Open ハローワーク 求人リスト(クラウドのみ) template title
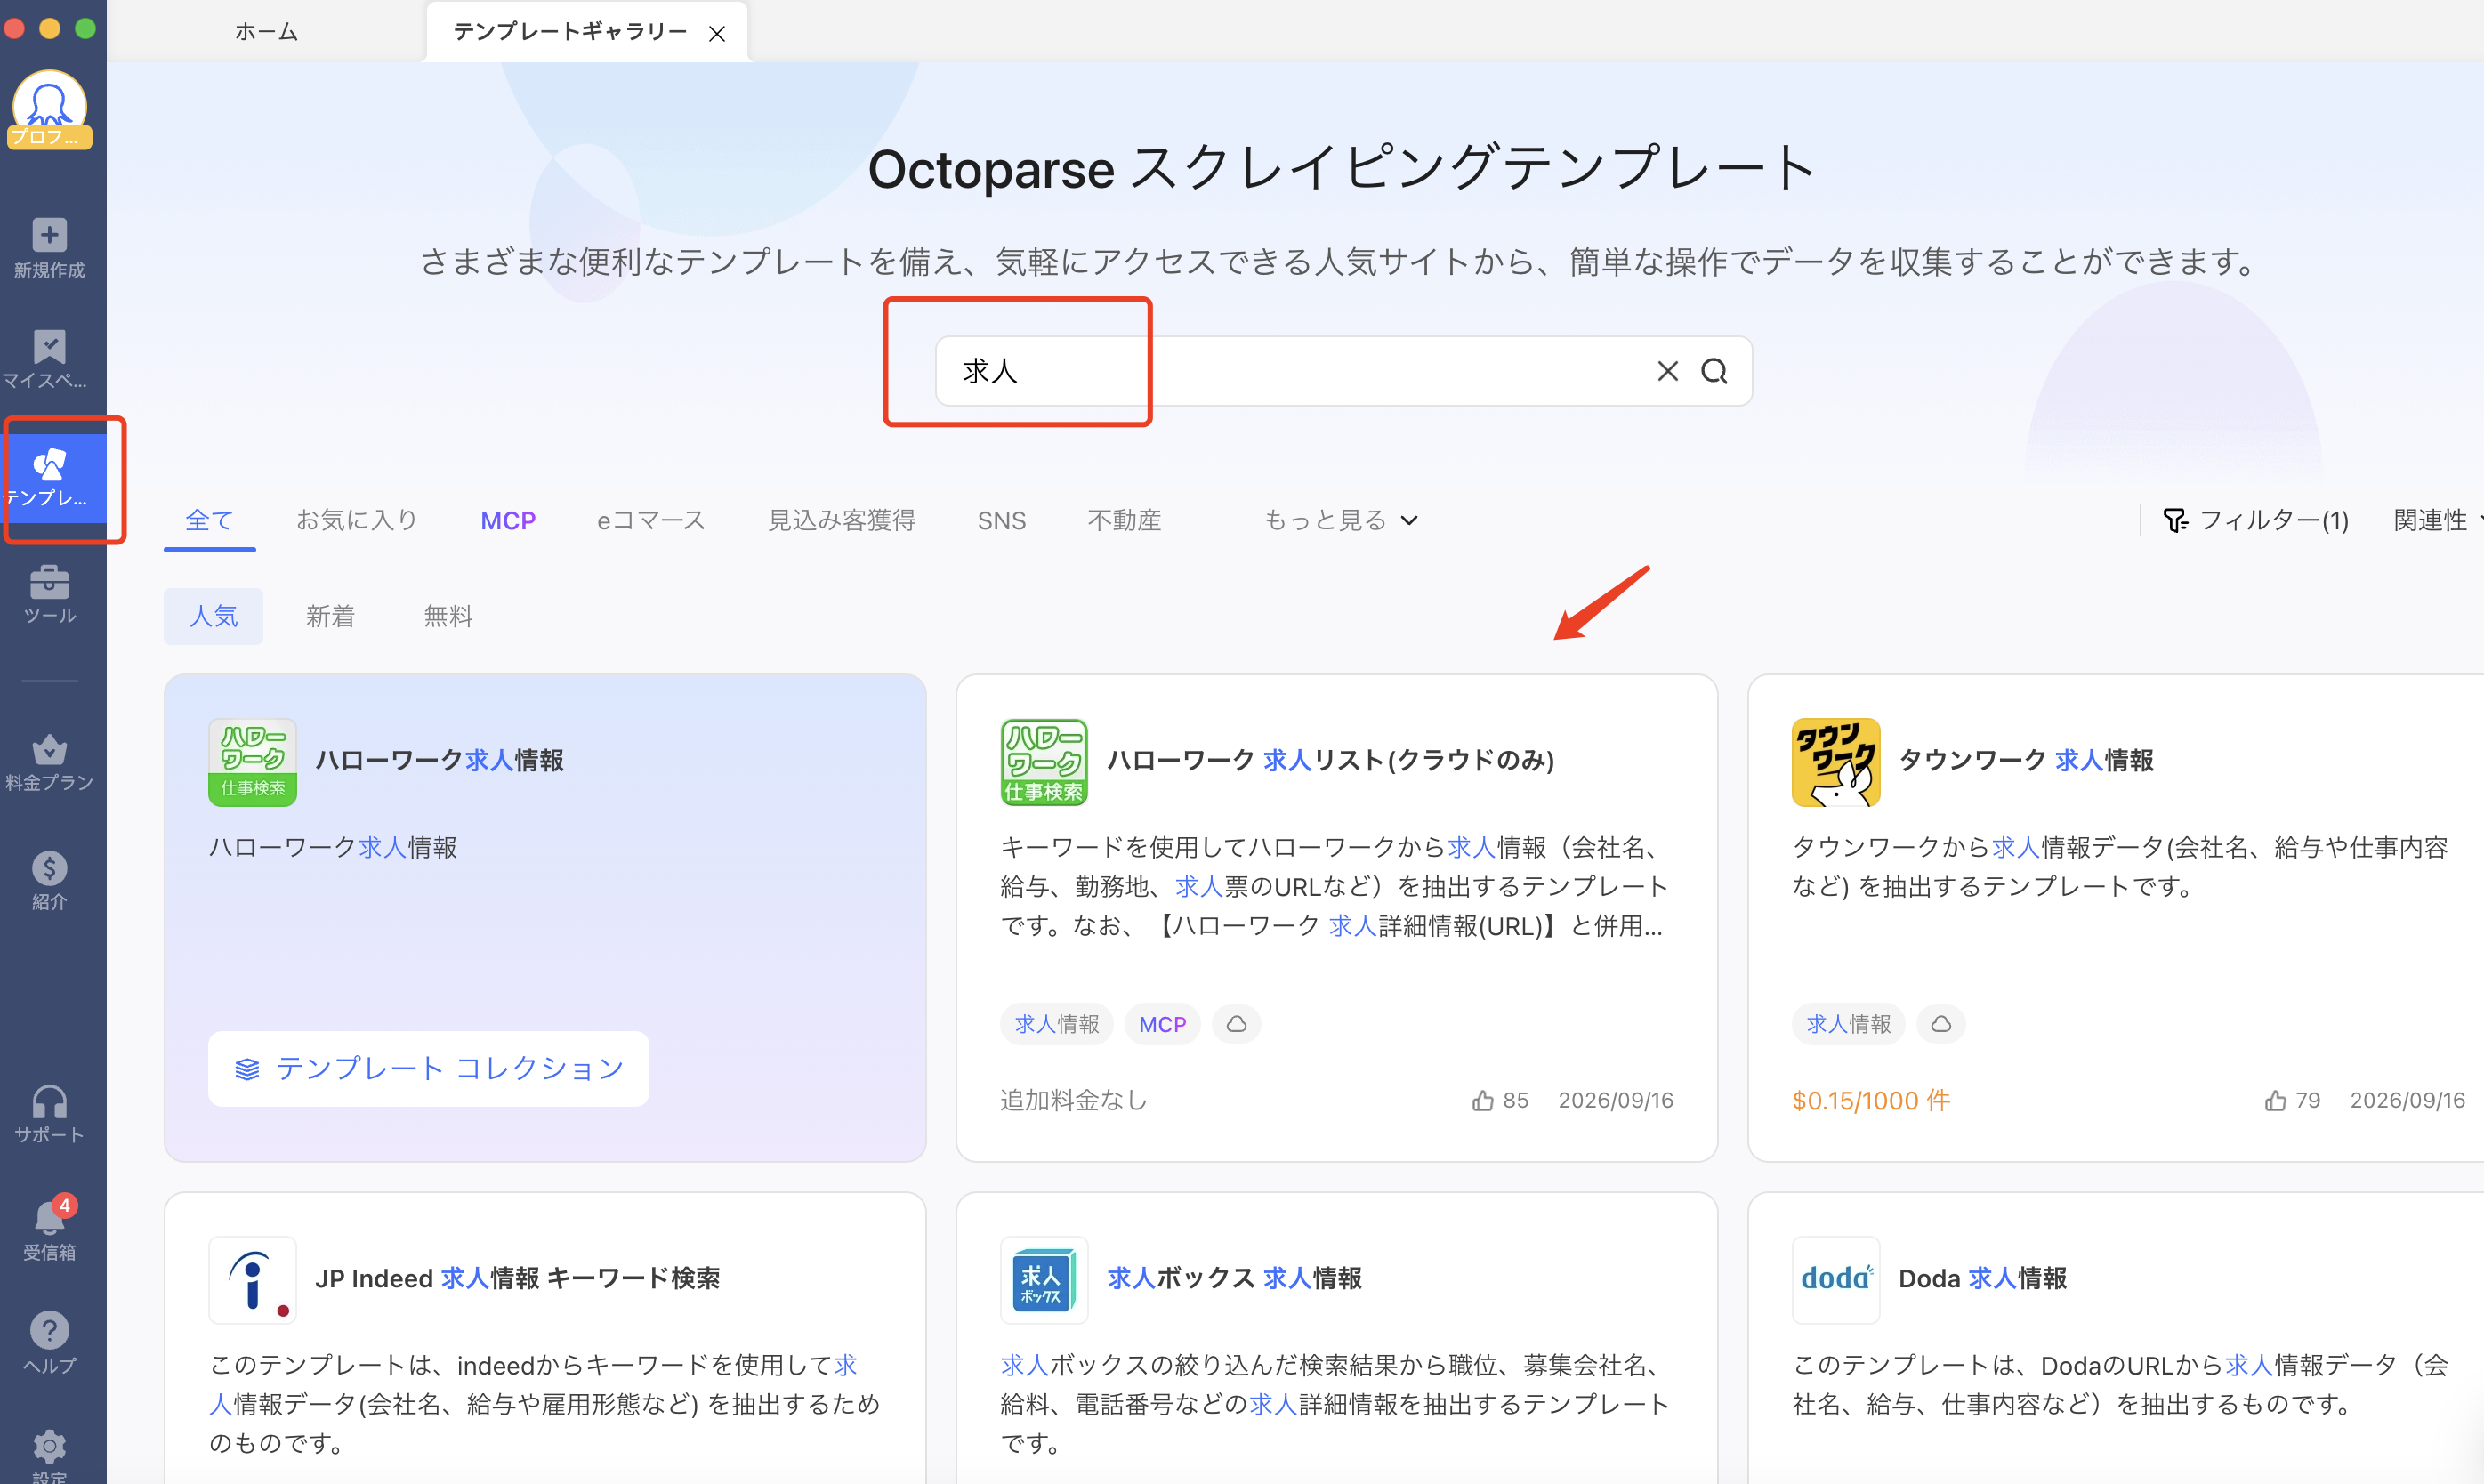 pos(1330,760)
